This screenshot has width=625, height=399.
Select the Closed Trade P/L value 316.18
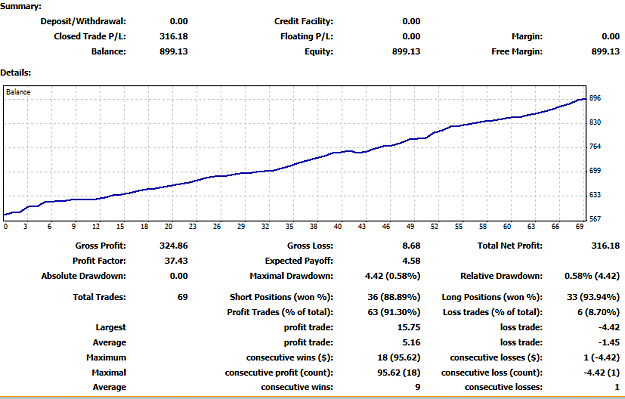point(173,36)
